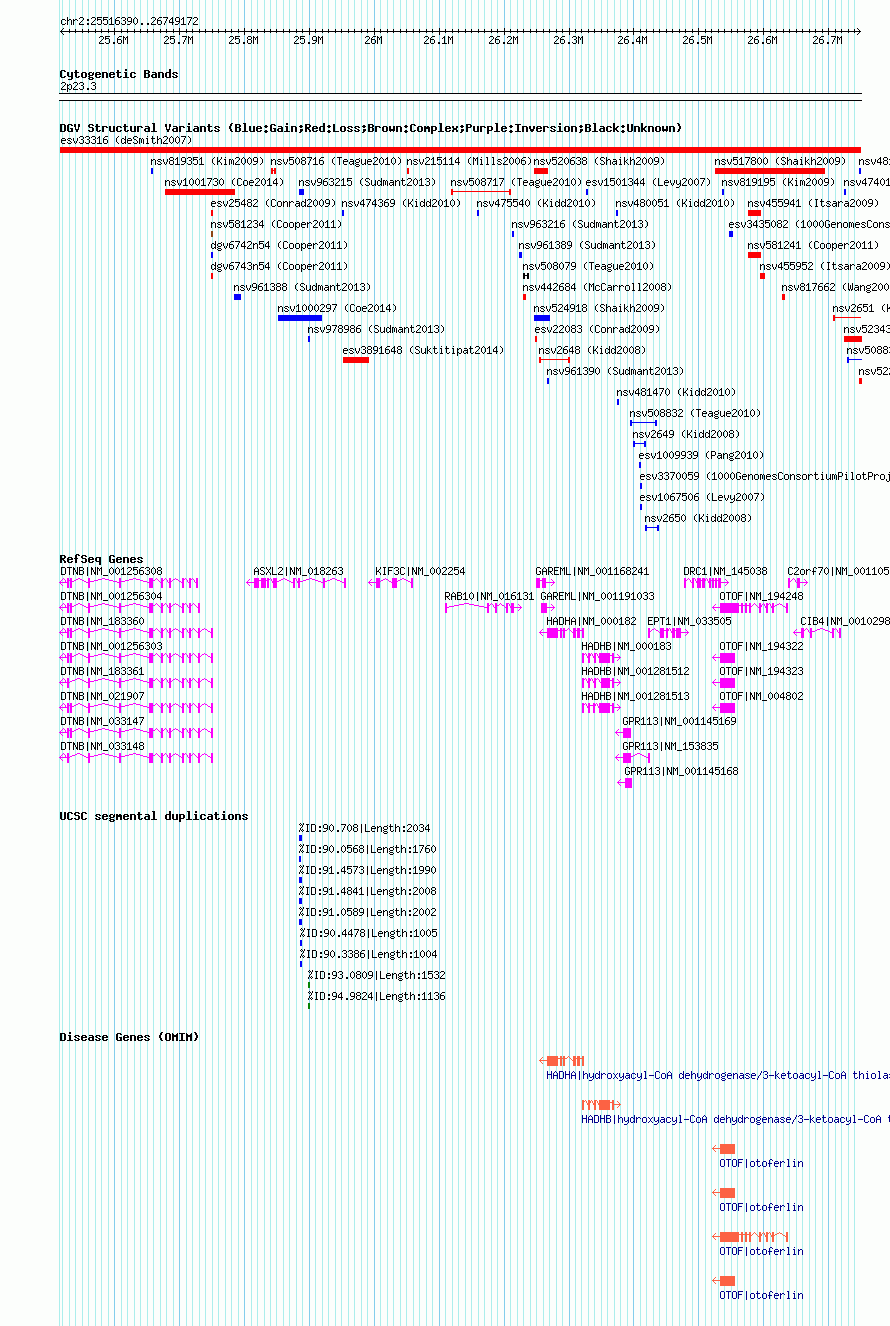Open variant nsv2649 (Kidd2008)
The width and height of the screenshot is (890, 1326).
click(686, 434)
